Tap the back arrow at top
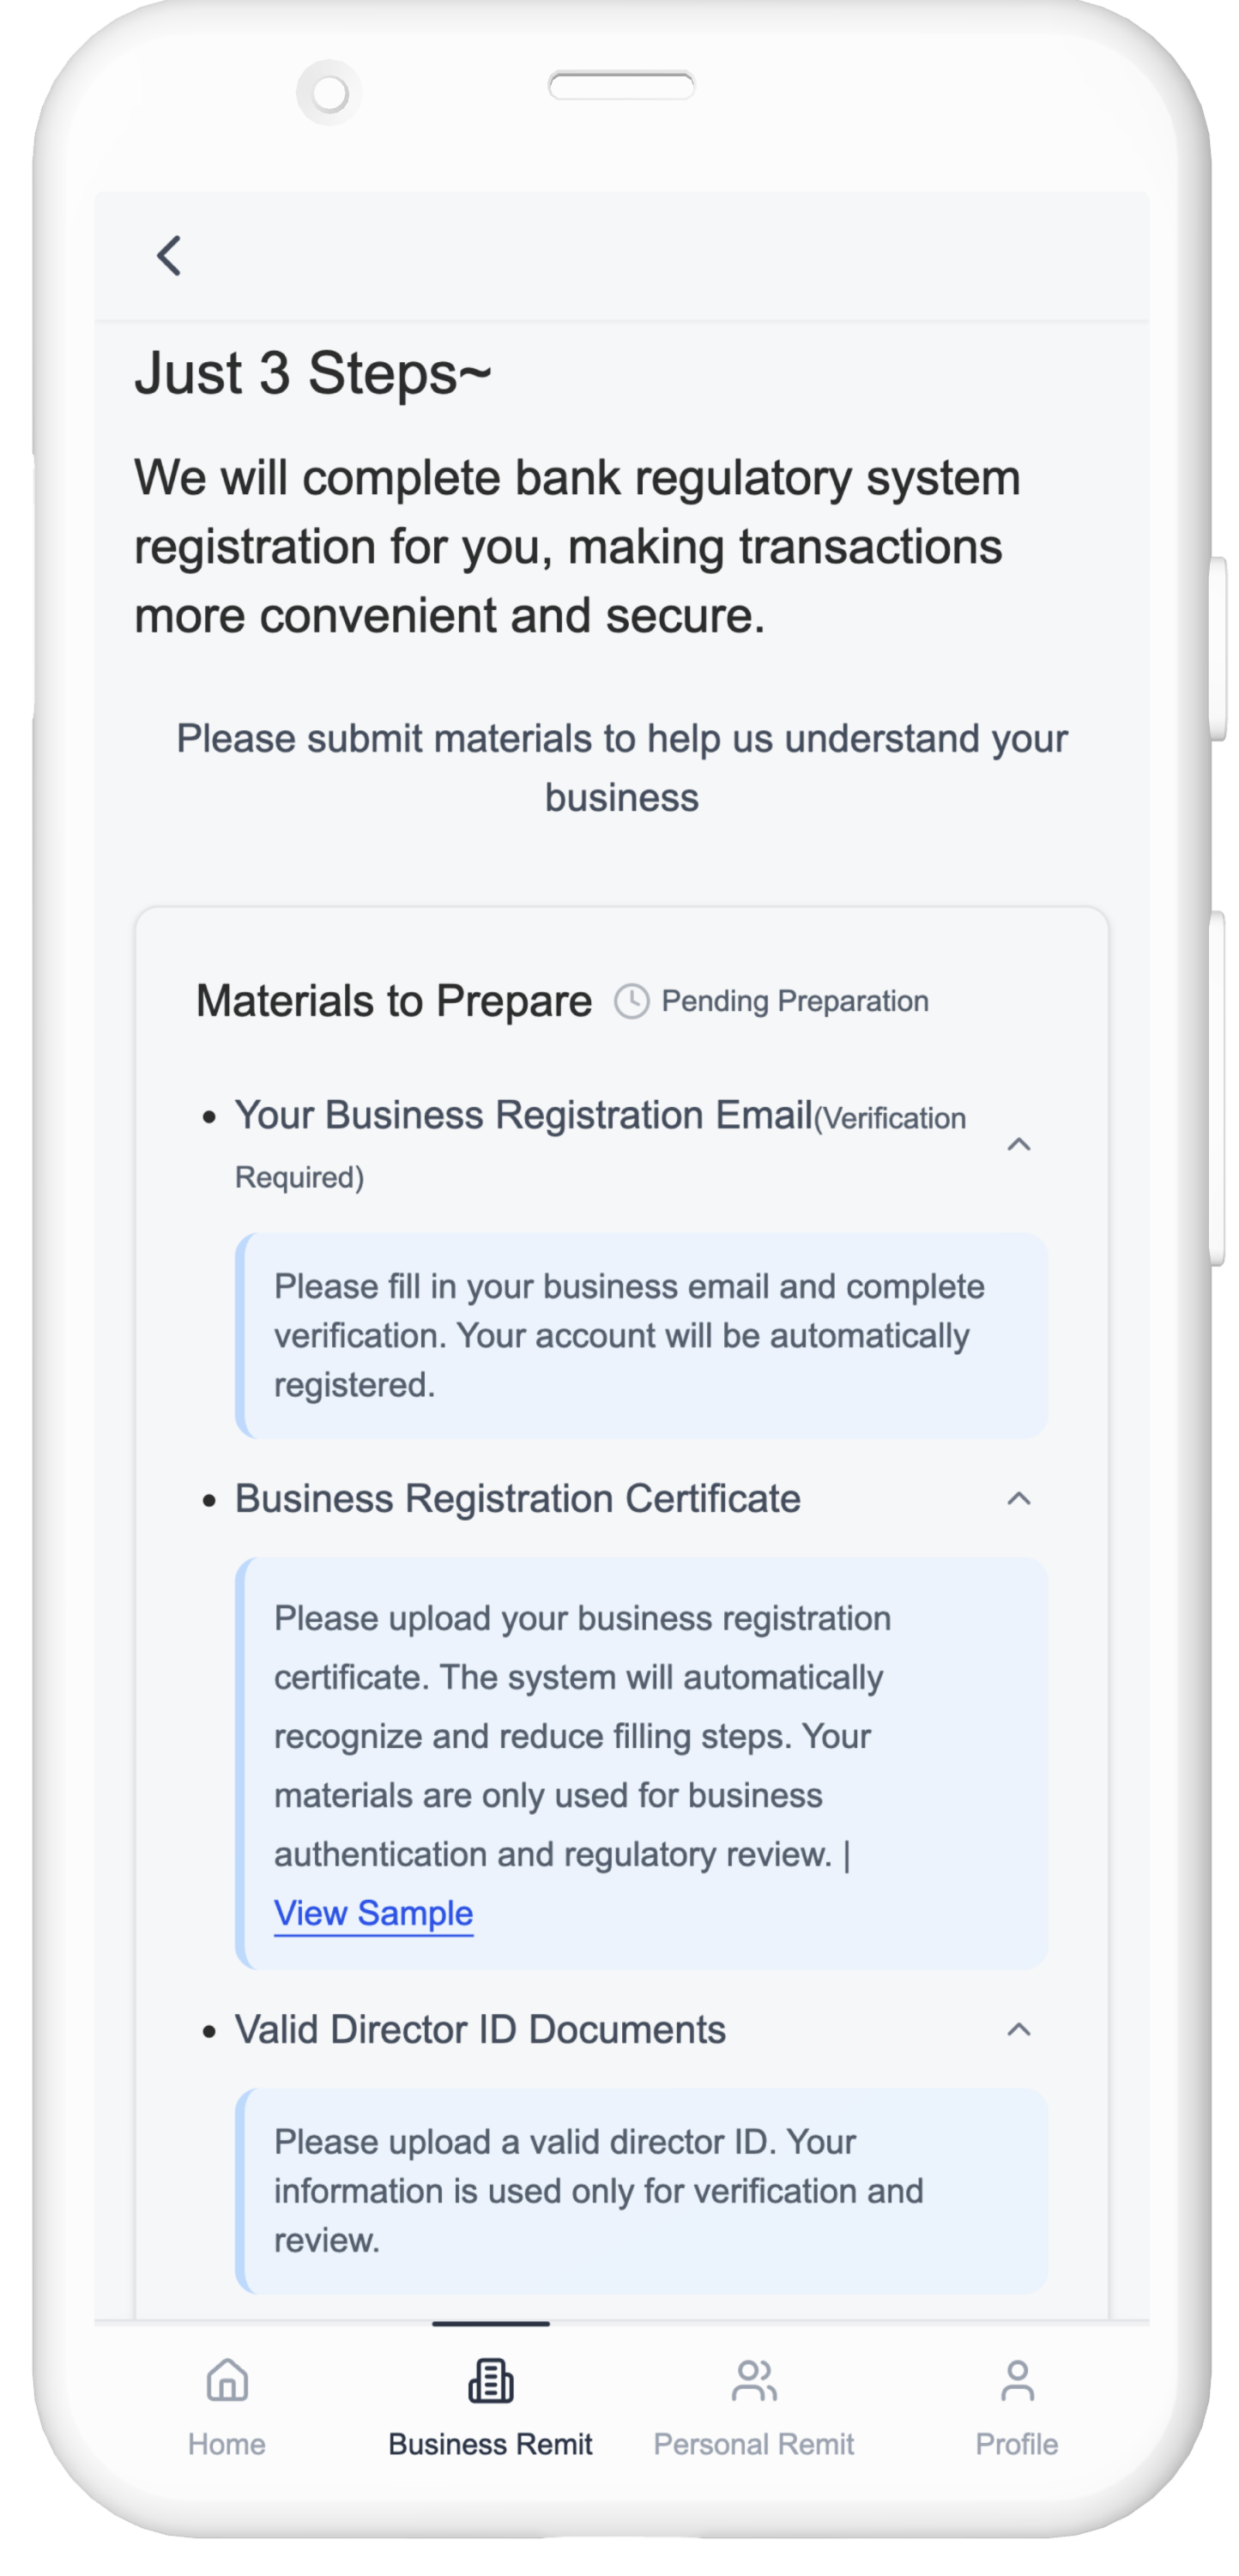 (x=169, y=255)
